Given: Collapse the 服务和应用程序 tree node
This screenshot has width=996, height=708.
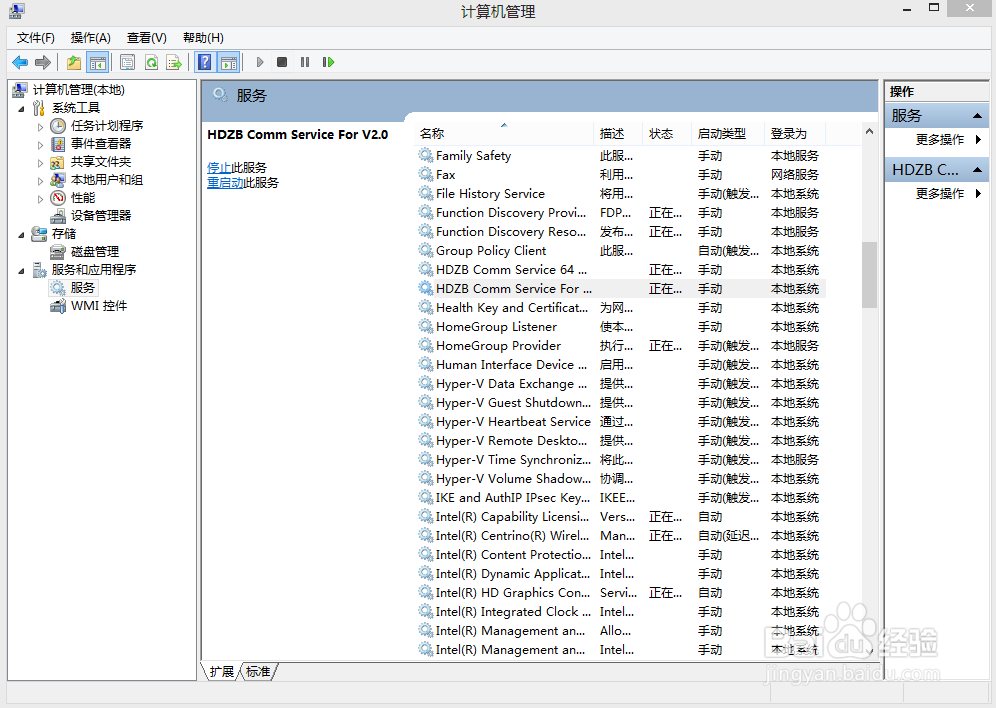Looking at the screenshot, I should (x=22, y=271).
